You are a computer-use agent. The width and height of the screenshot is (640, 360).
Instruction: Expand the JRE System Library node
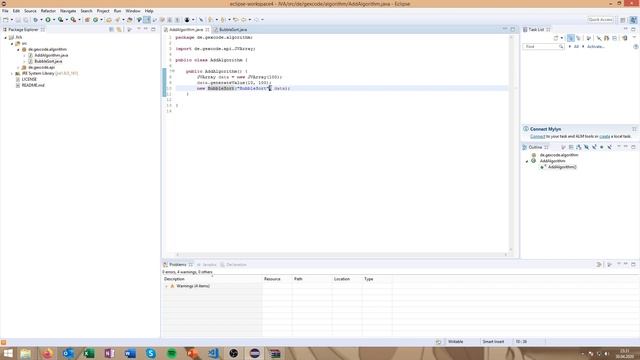pos(12,73)
